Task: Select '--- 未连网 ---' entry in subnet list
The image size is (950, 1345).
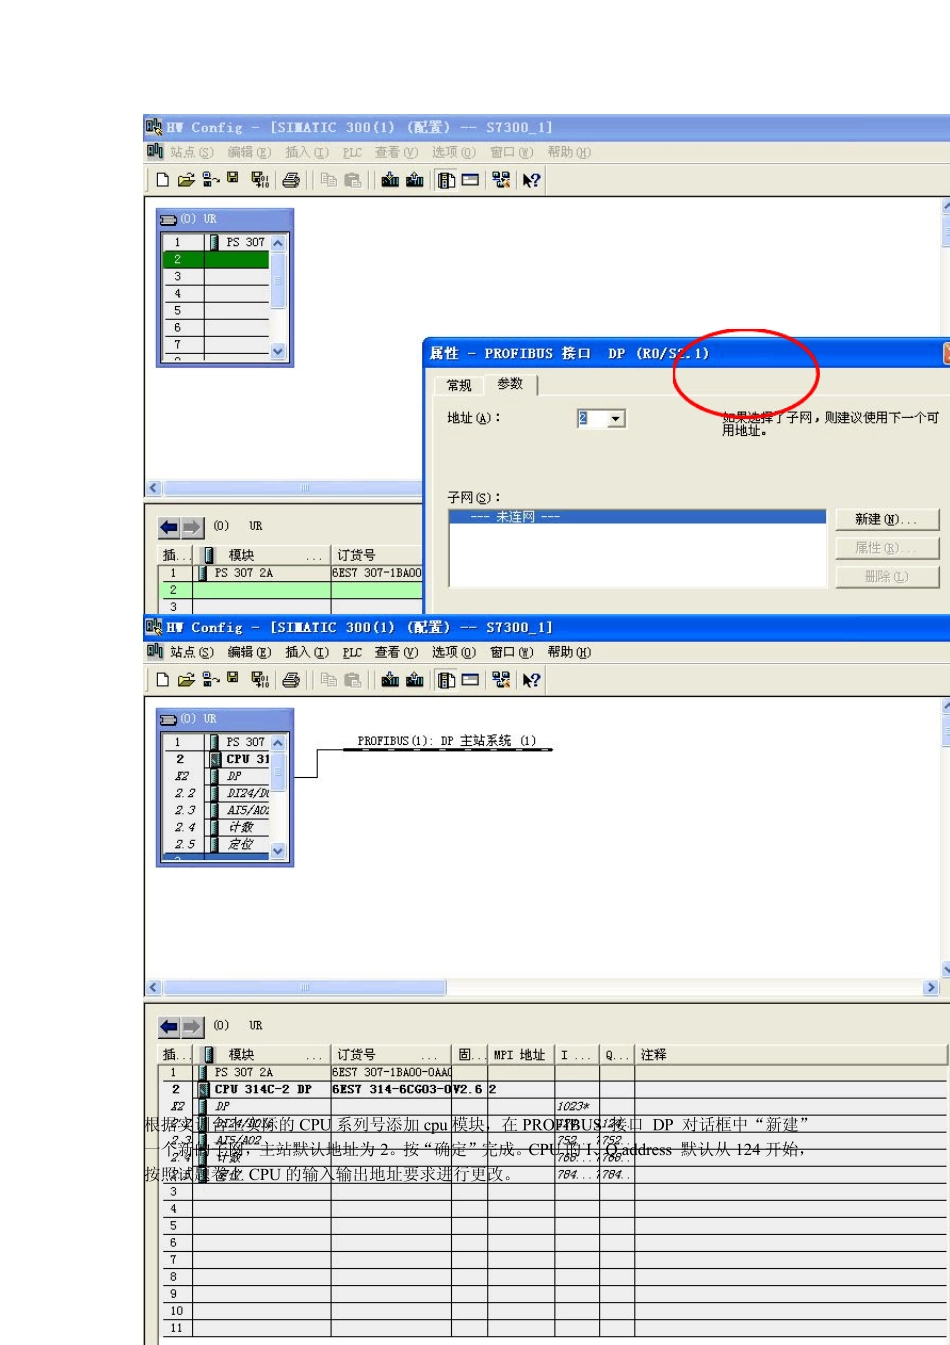Action: click(637, 517)
